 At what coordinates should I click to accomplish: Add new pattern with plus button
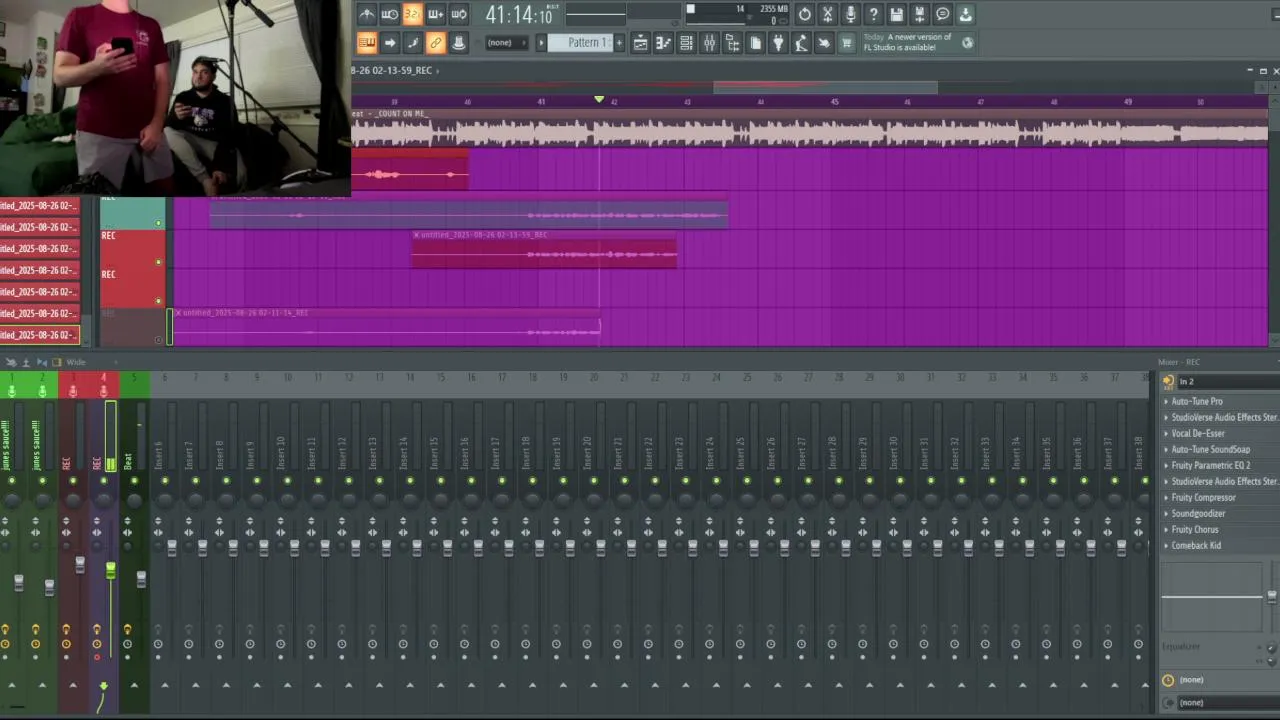click(x=619, y=43)
